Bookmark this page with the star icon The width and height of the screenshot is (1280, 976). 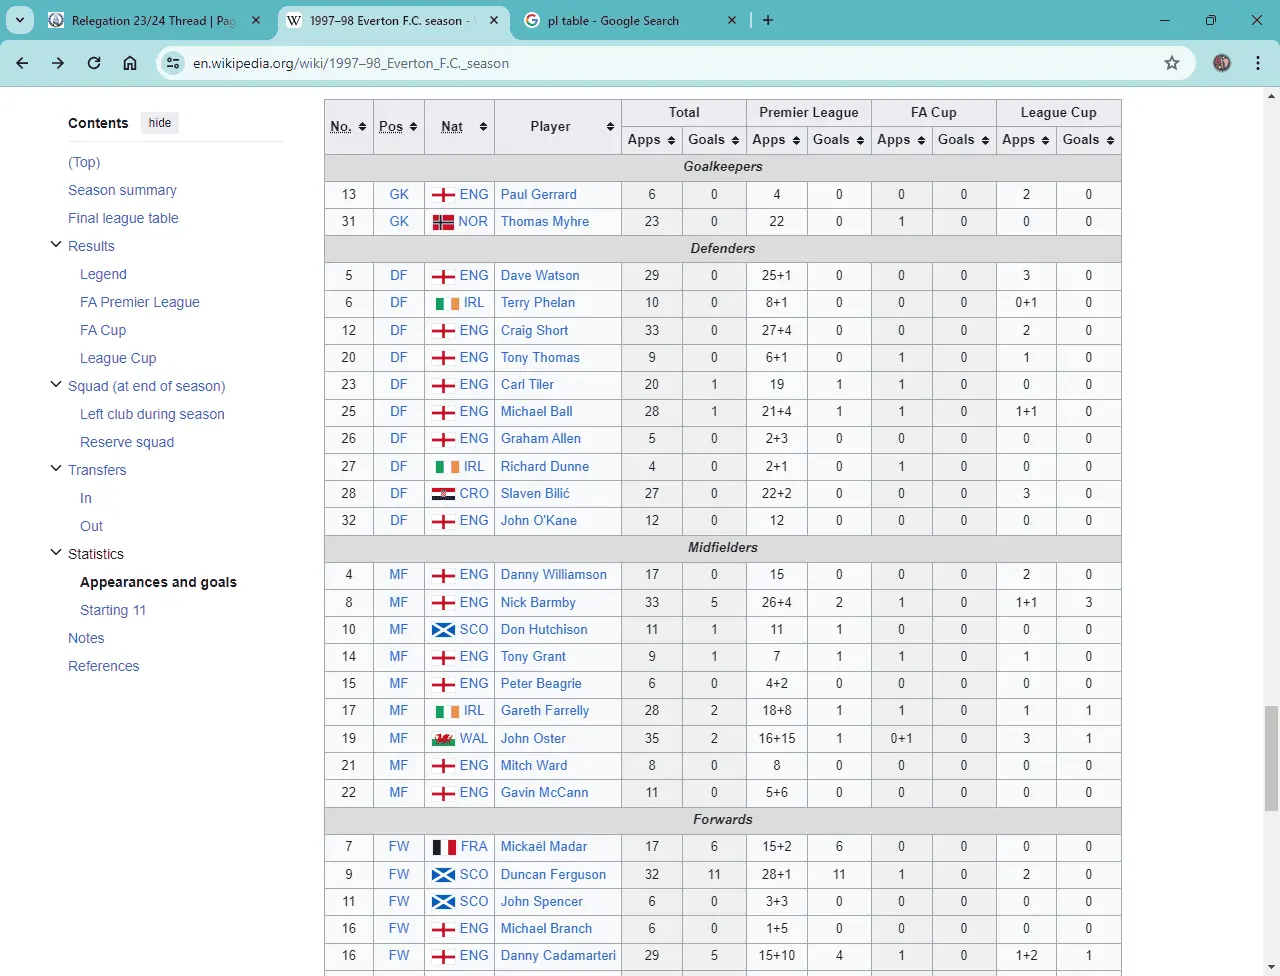[1172, 63]
